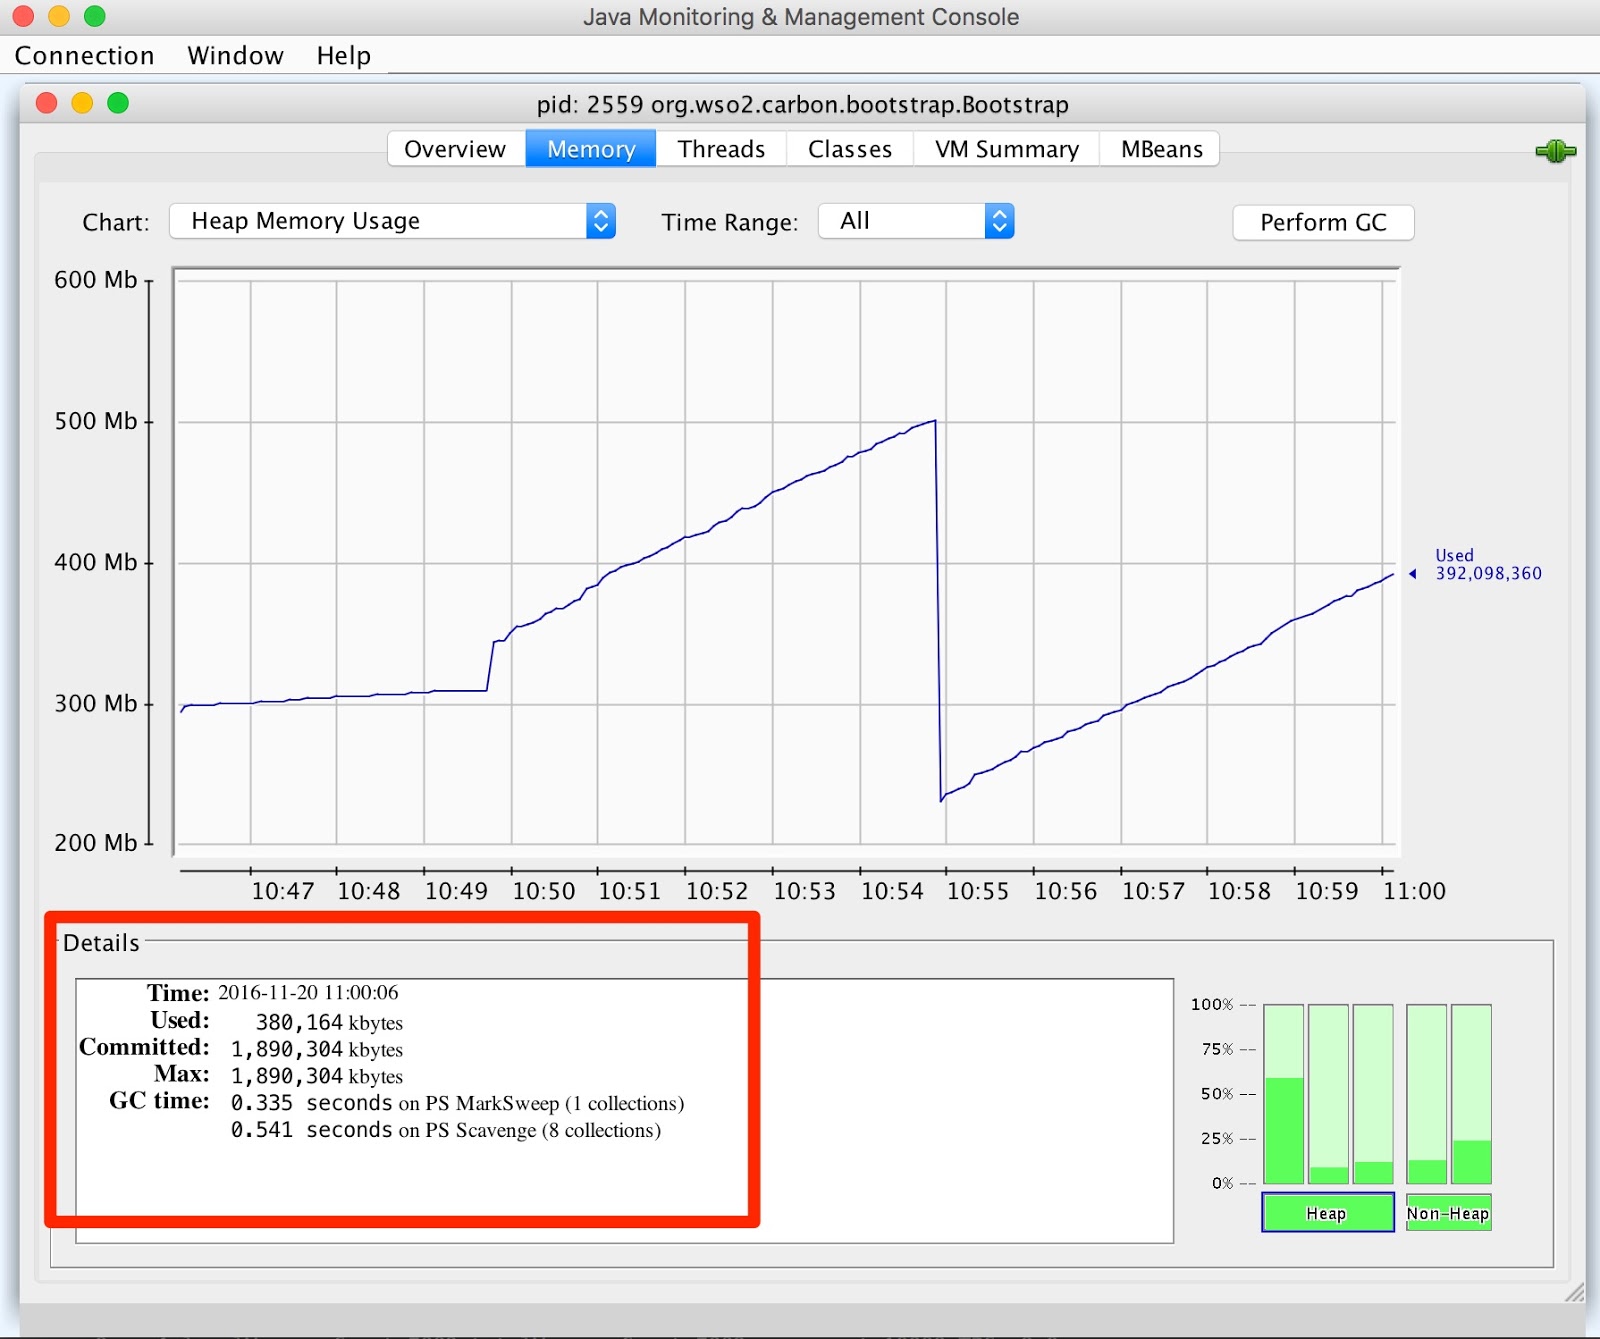Expand the Heap Memory Usage chart dropdown
This screenshot has width=1600, height=1339.
coord(393,221)
